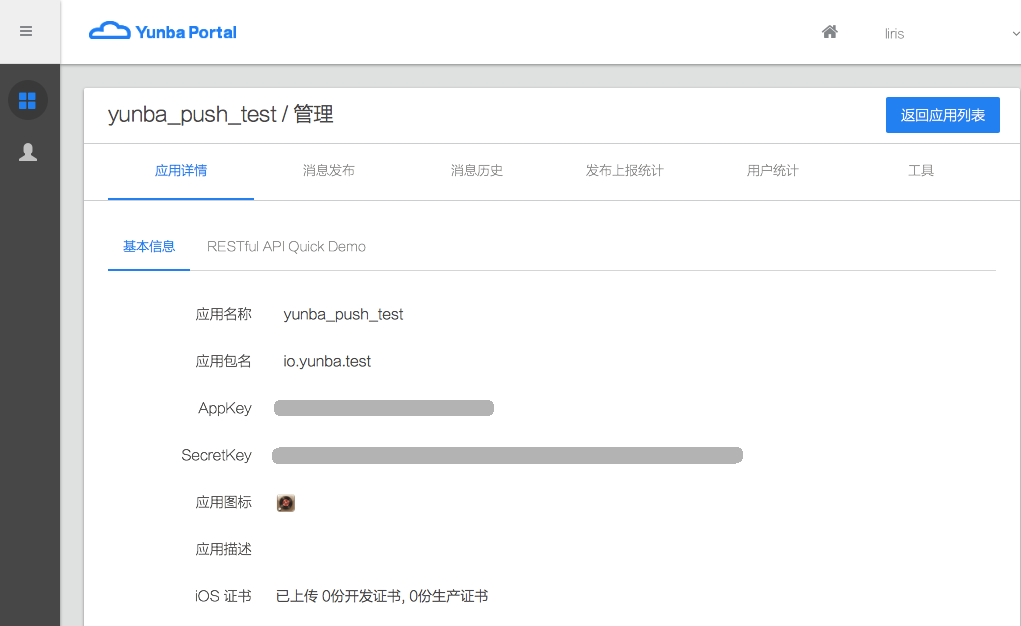
Task: Click the 应用包名 label
Action: [223, 362]
